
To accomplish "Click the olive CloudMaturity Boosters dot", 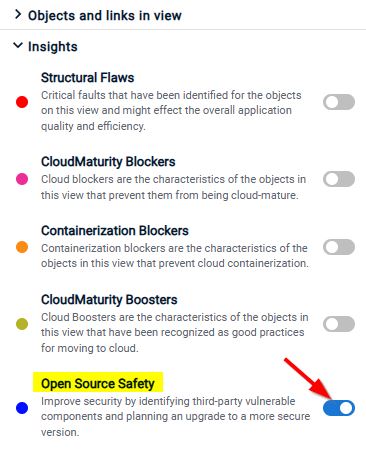I will pos(22,324).
